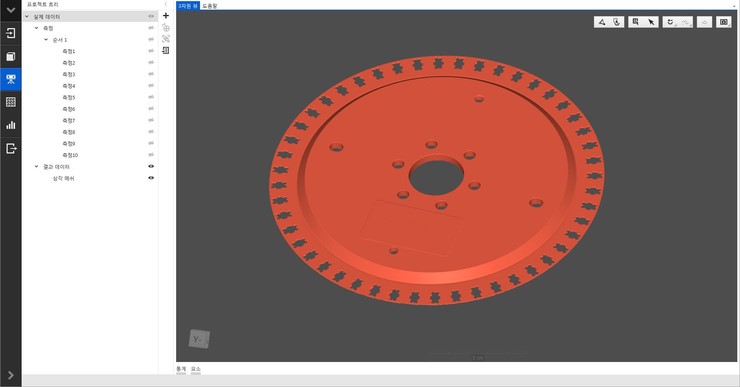Collapse the 측정 tree node
The width and height of the screenshot is (740, 387).
(36, 28)
